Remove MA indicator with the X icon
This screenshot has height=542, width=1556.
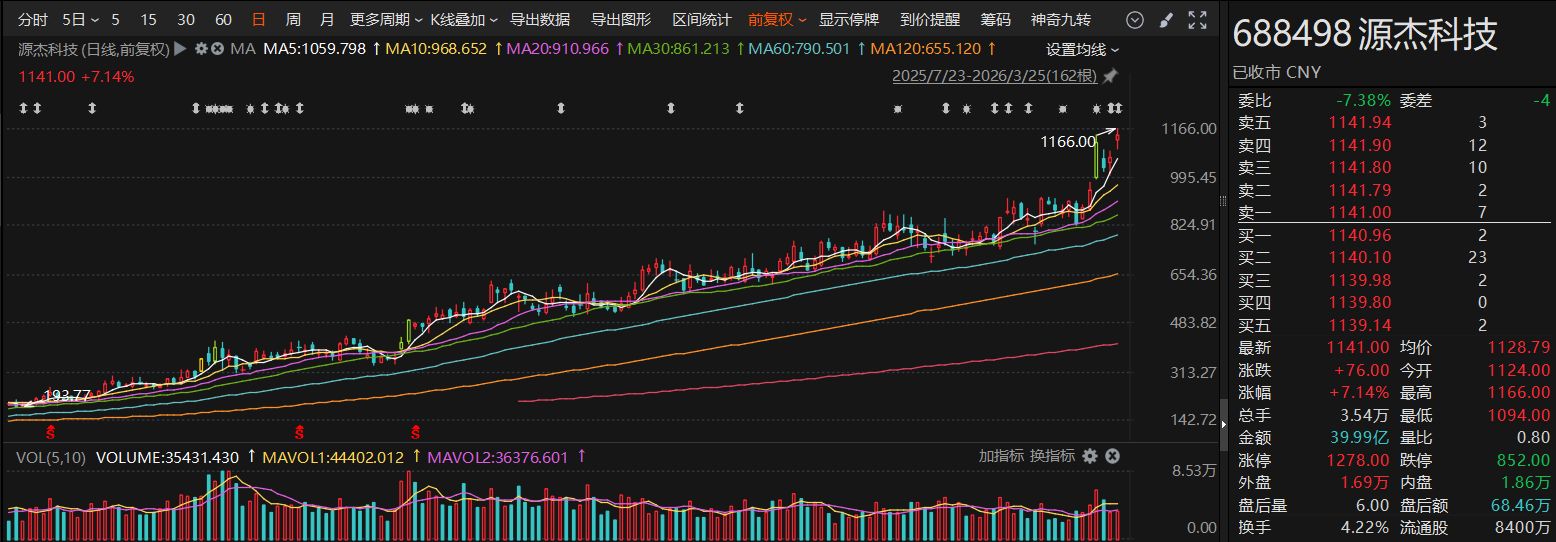tap(216, 48)
